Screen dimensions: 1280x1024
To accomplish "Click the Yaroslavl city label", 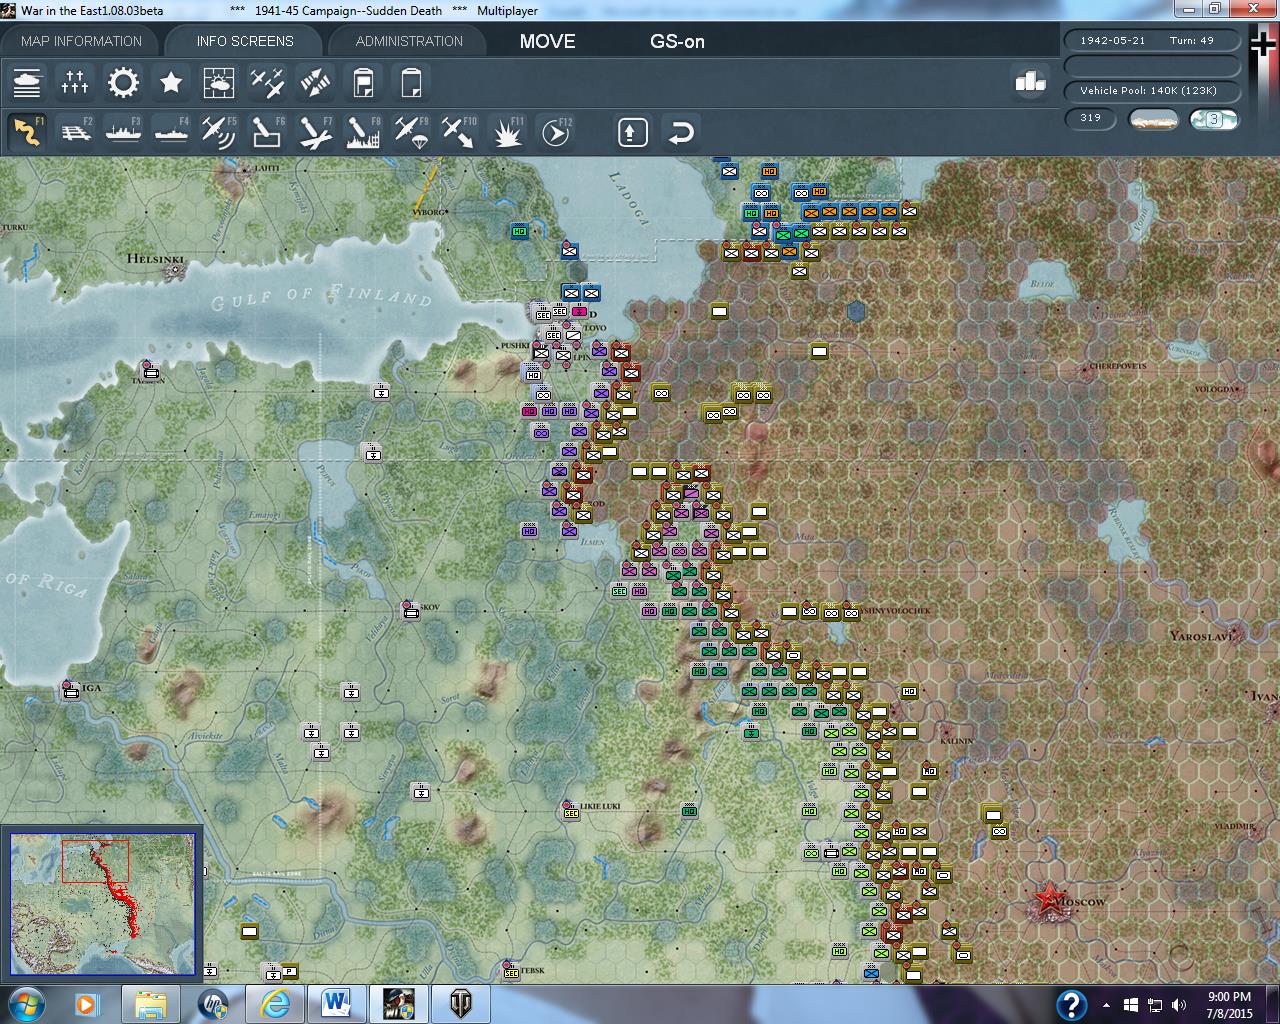I will tap(1204, 636).
